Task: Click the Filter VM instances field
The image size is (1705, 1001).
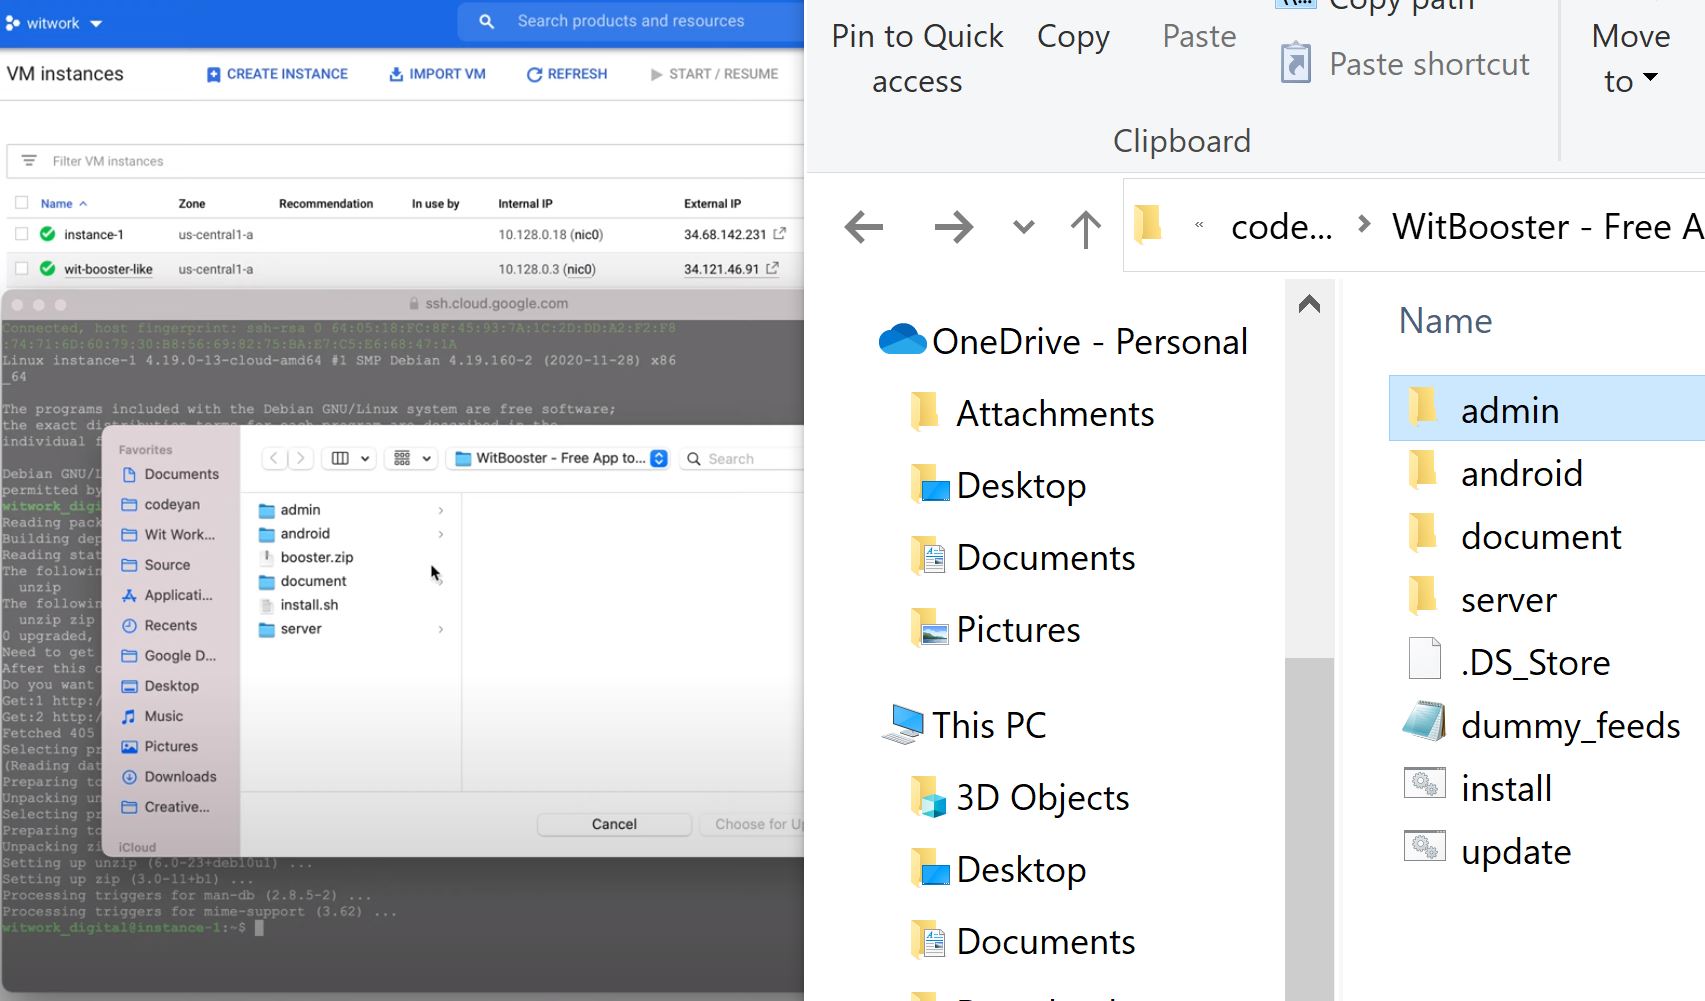Action: [x=405, y=161]
